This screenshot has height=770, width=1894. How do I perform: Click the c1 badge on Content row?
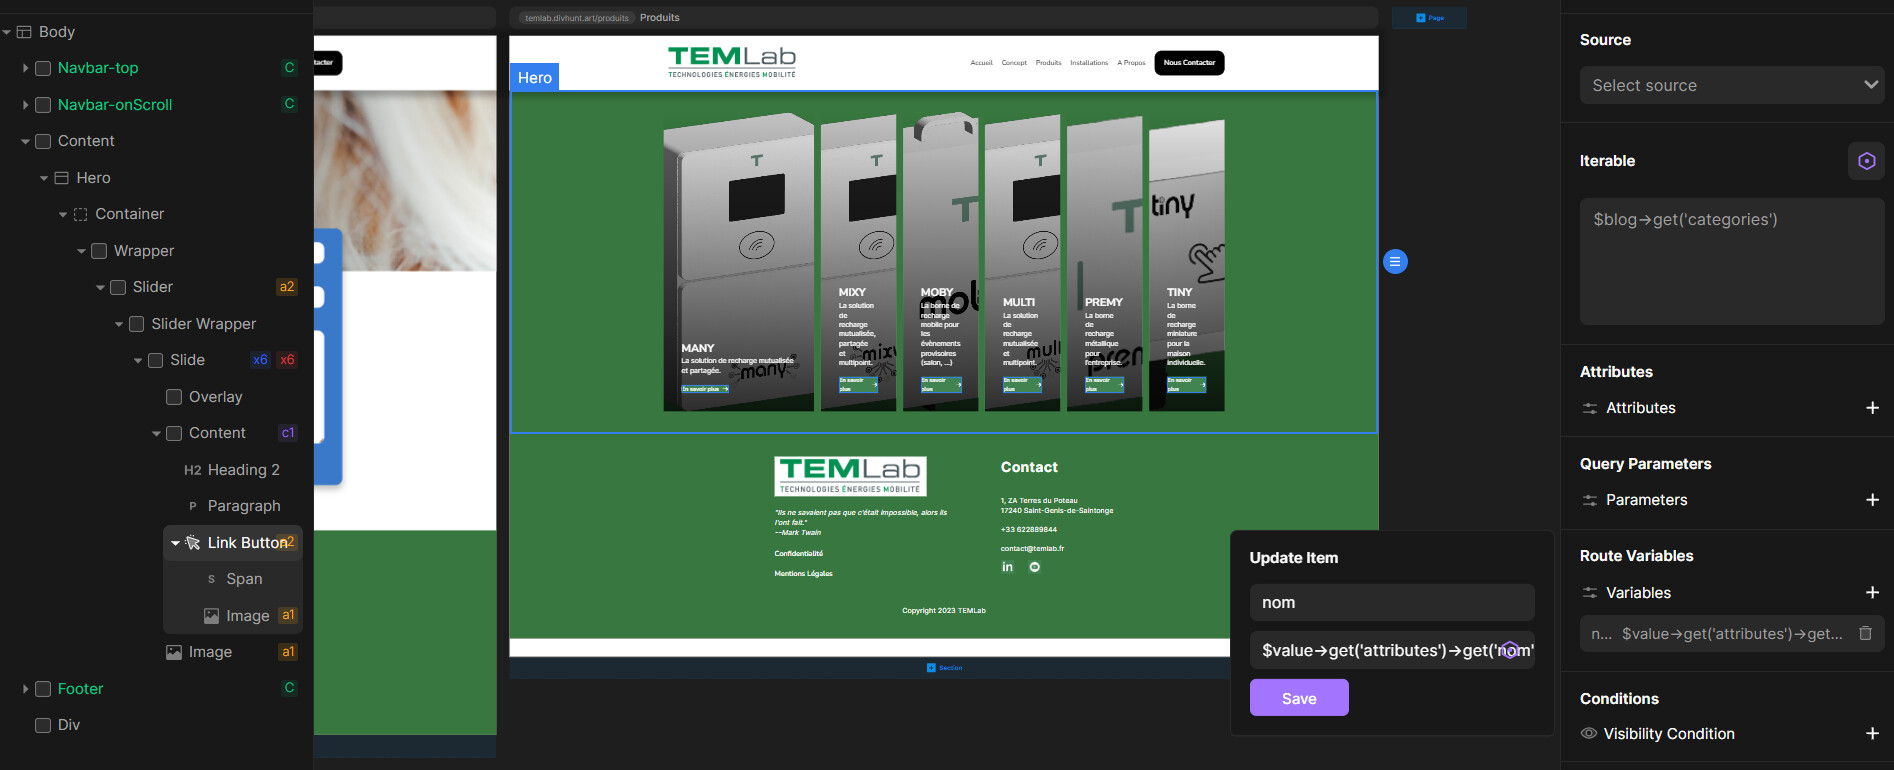tap(288, 433)
